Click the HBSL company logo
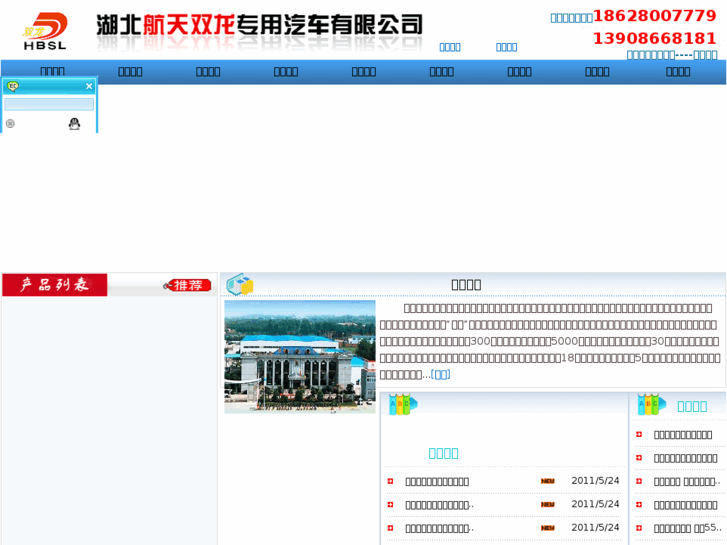The image size is (727, 545). click(45, 31)
